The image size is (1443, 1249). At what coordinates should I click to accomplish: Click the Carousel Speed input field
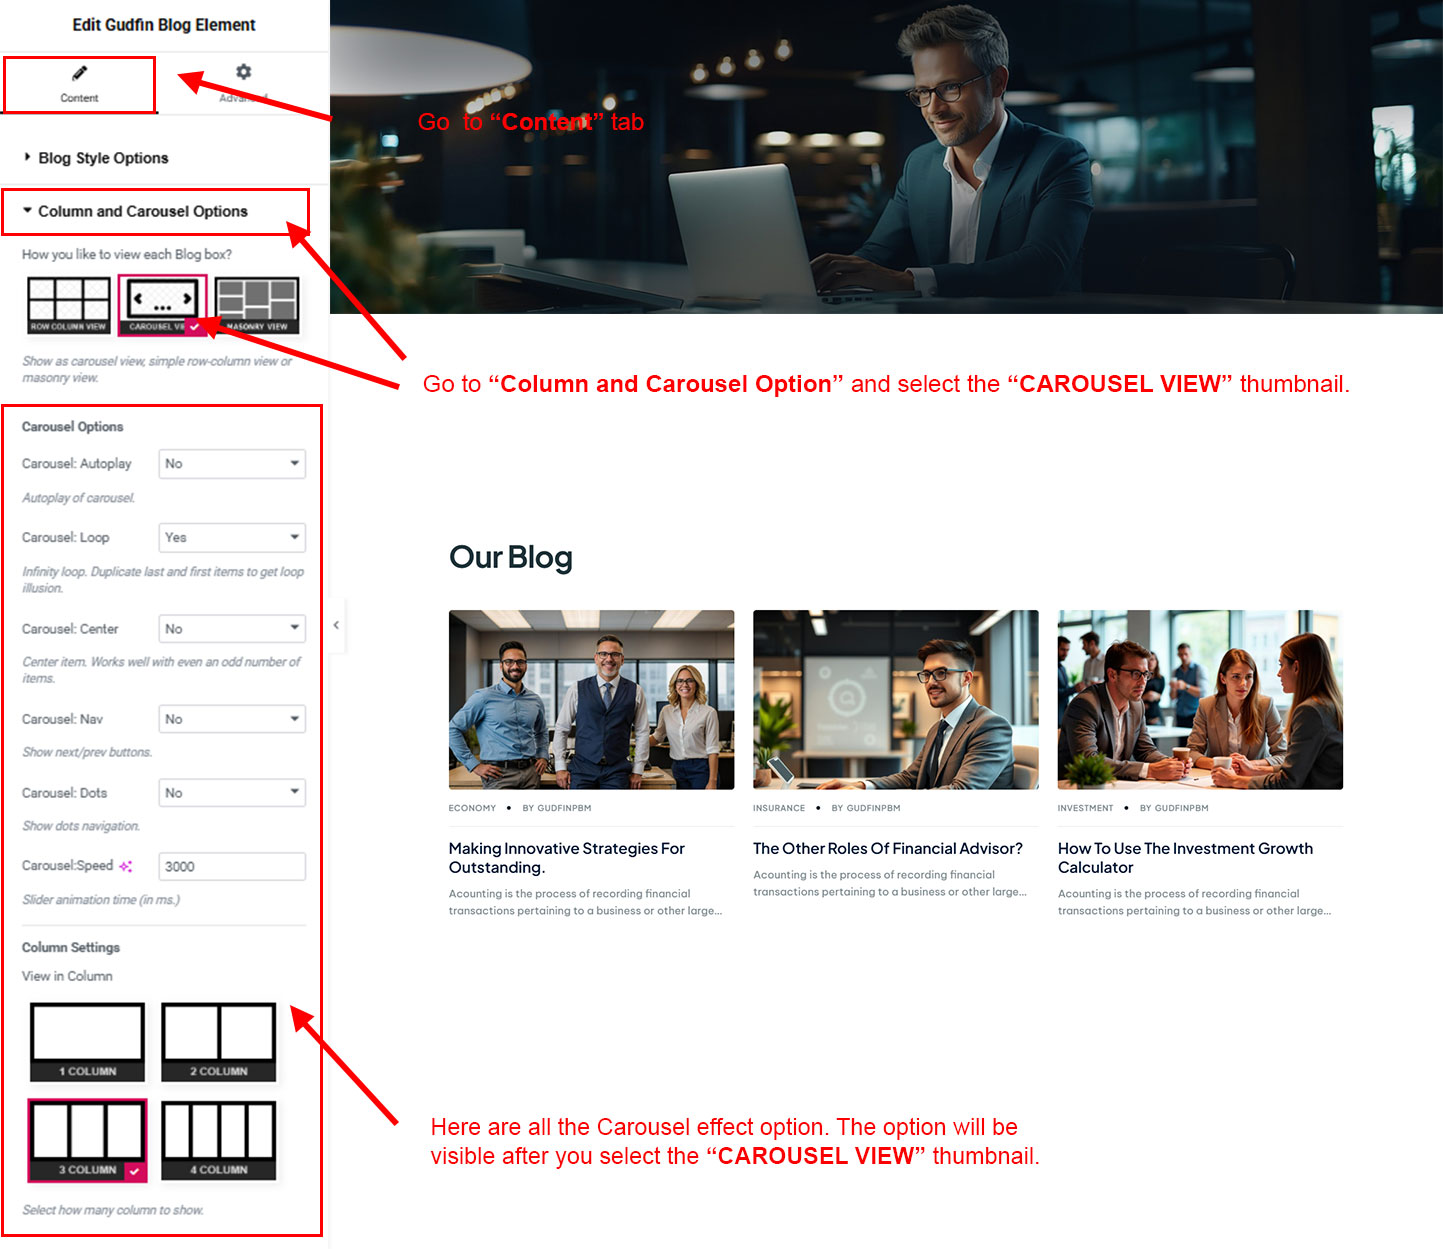(231, 867)
